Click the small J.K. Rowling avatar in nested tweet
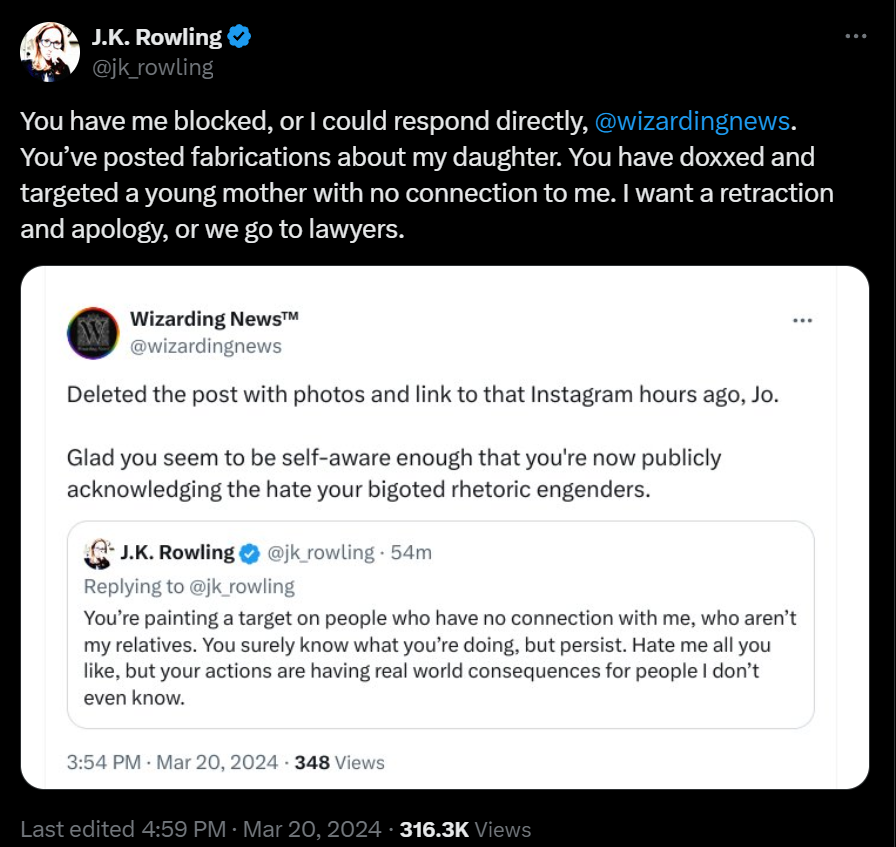Screen dimensions: 896x847 (99, 554)
